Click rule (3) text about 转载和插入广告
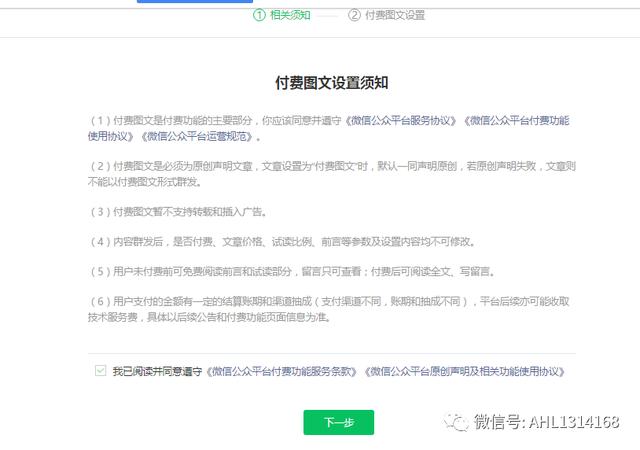Screen dimensions: 640x450 [178, 212]
